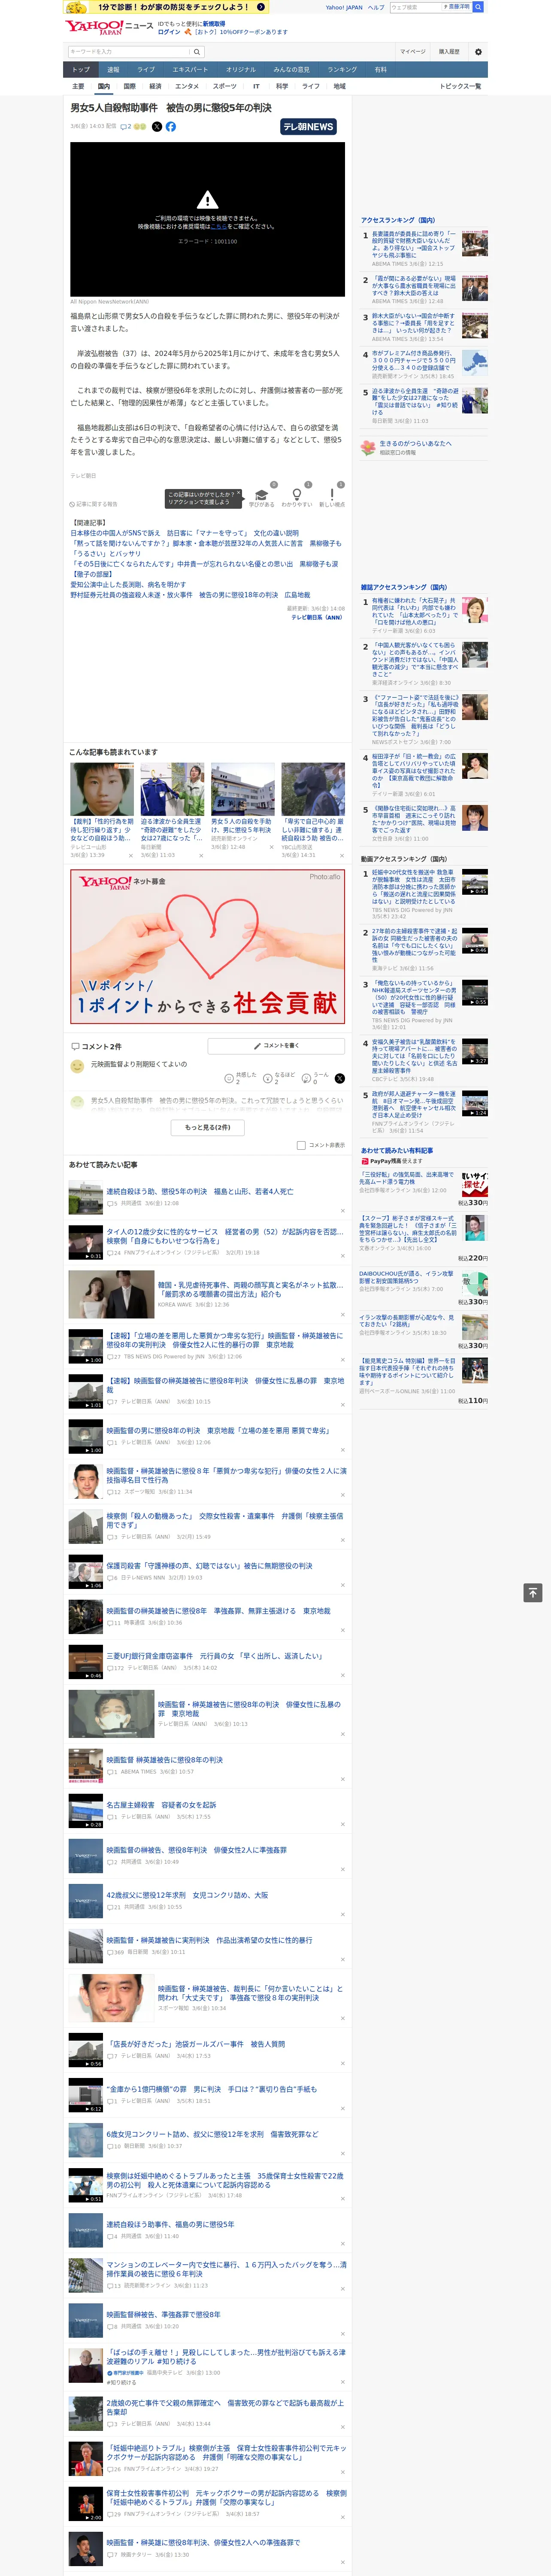Click the ヘルプ link at top
The height and width of the screenshot is (2576, 551).
(x=376, y=7)
